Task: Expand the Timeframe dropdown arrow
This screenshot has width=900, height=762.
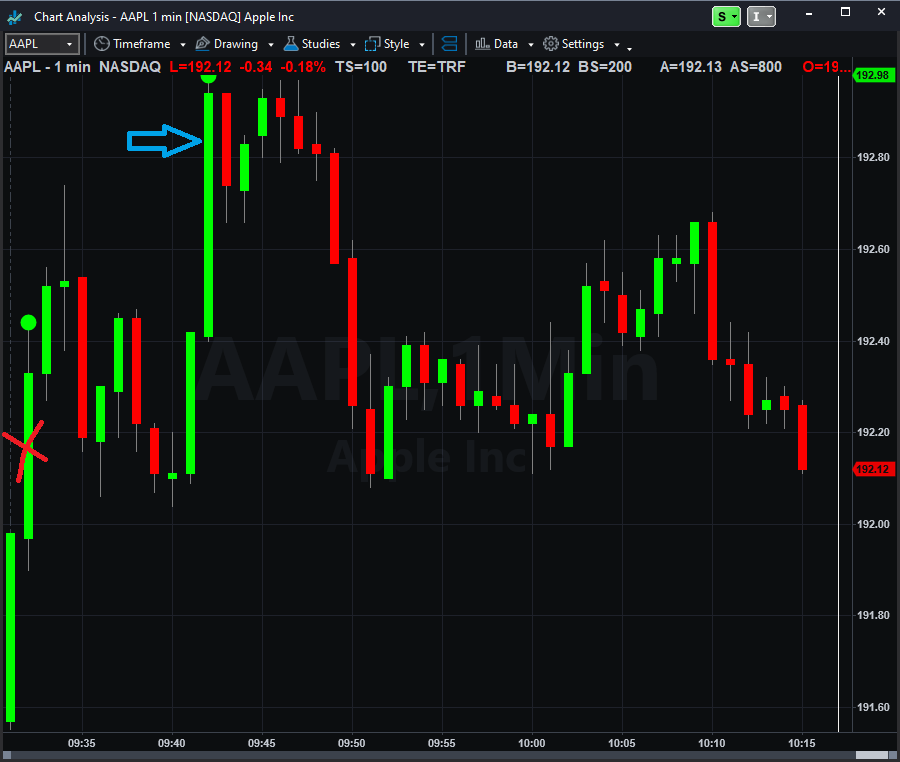Action: [183, 45]
